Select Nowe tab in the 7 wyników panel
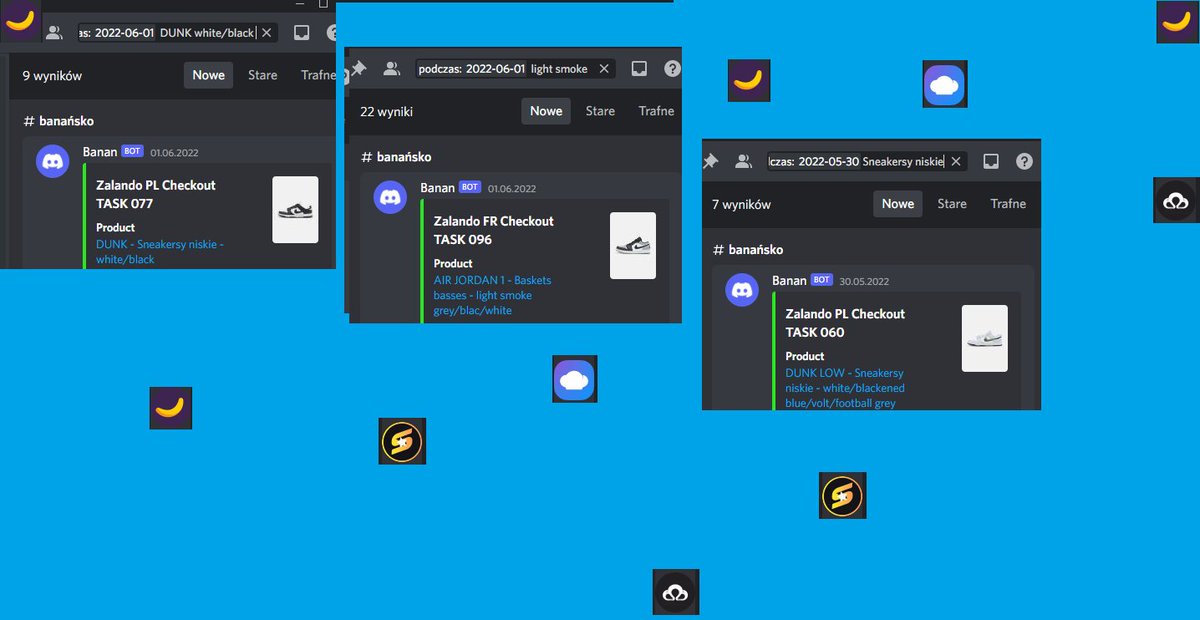1200x620 pixels. (898, 203)
